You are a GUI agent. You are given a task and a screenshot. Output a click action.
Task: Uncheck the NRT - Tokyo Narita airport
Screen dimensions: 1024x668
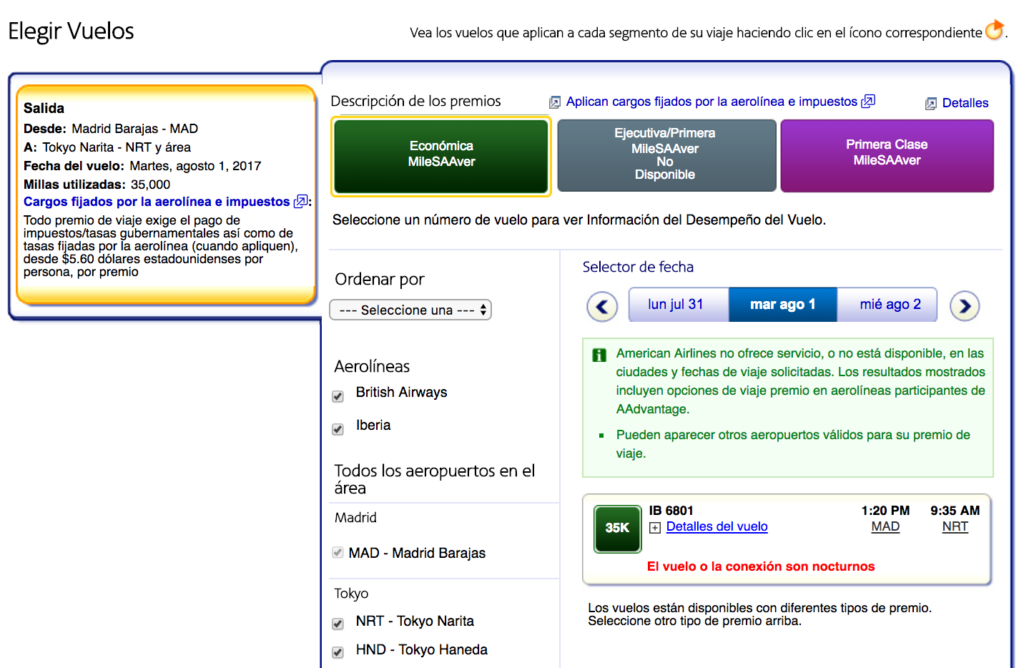pyautogui.click(x=338, y=623)
